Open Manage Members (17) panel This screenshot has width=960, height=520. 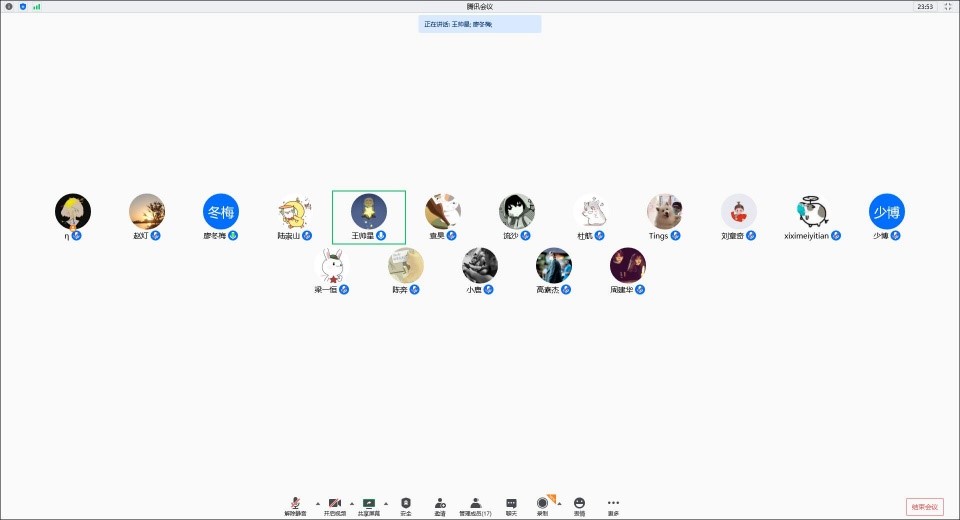(475, 504)
